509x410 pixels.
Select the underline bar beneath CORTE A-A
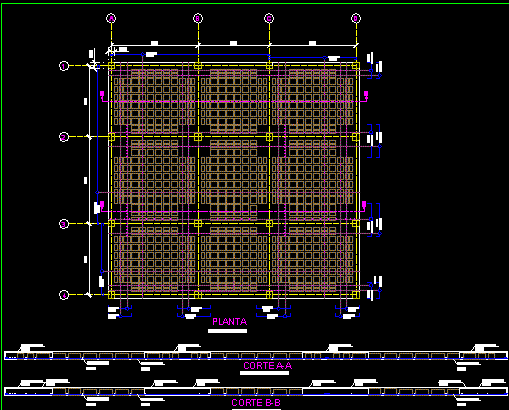264,373
